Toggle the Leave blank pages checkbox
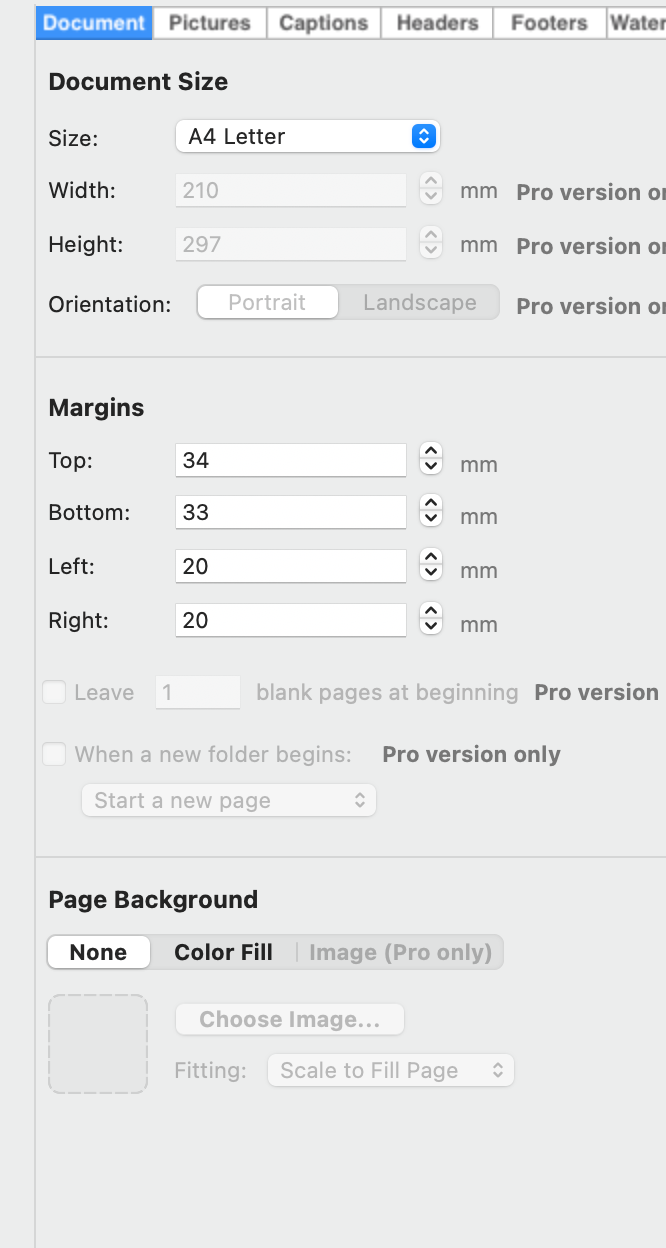The image size is (666, 1248). 54,692
